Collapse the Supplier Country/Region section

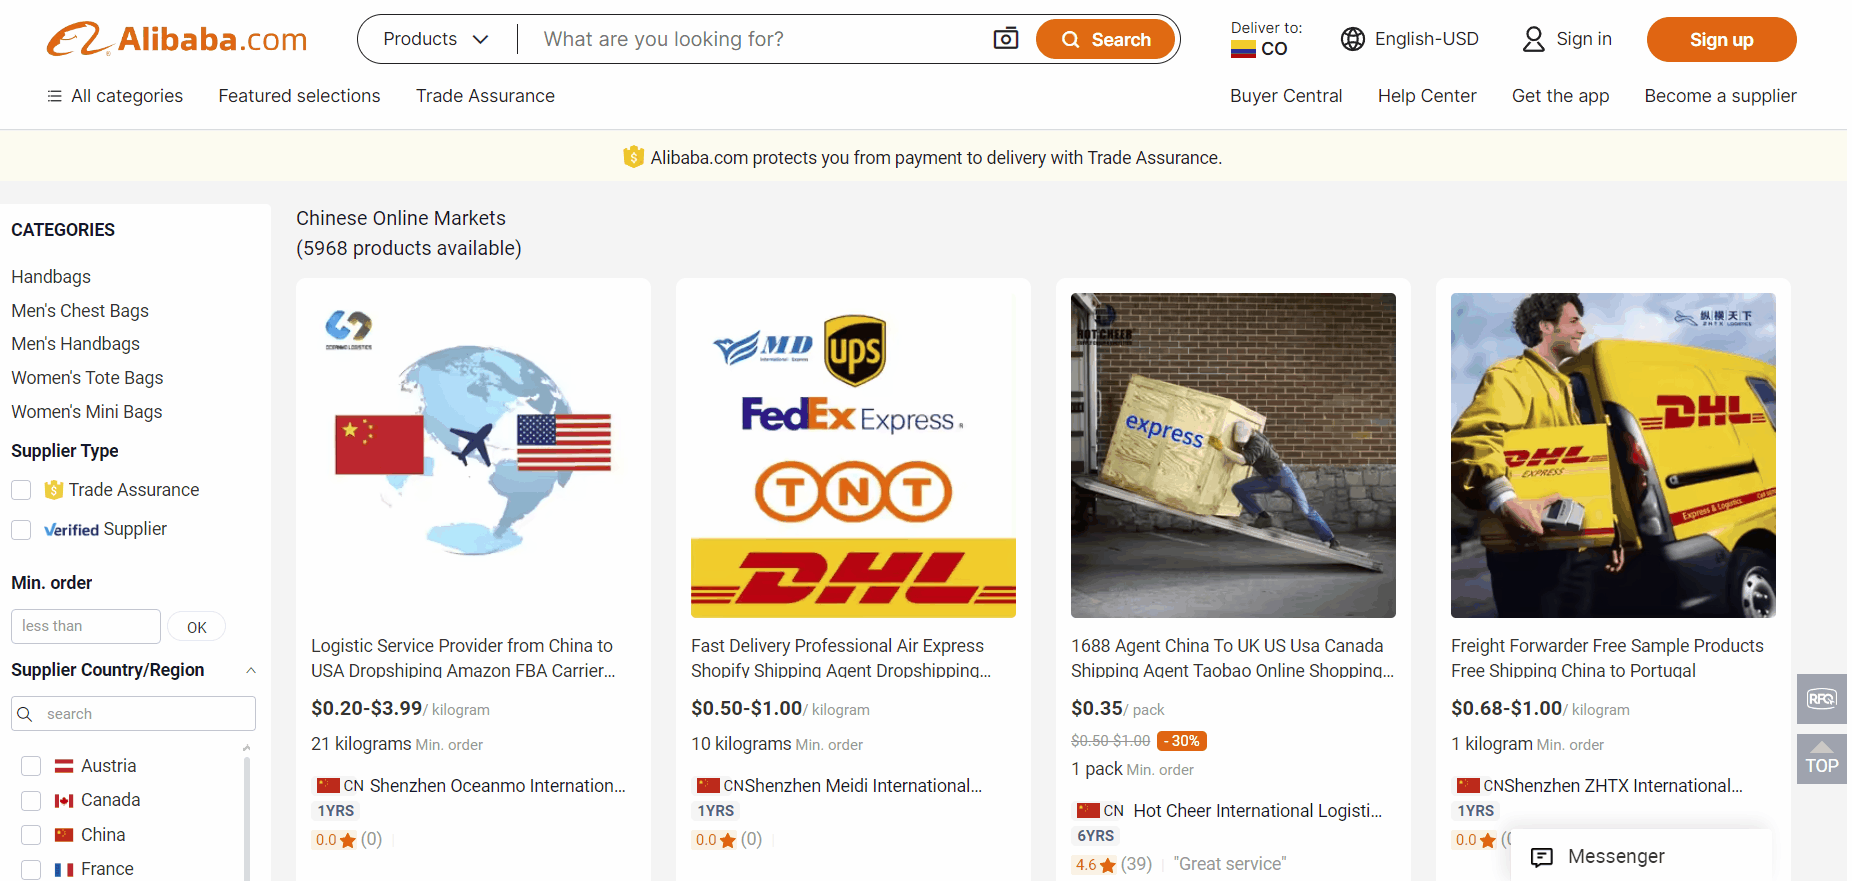pos(251,670)
